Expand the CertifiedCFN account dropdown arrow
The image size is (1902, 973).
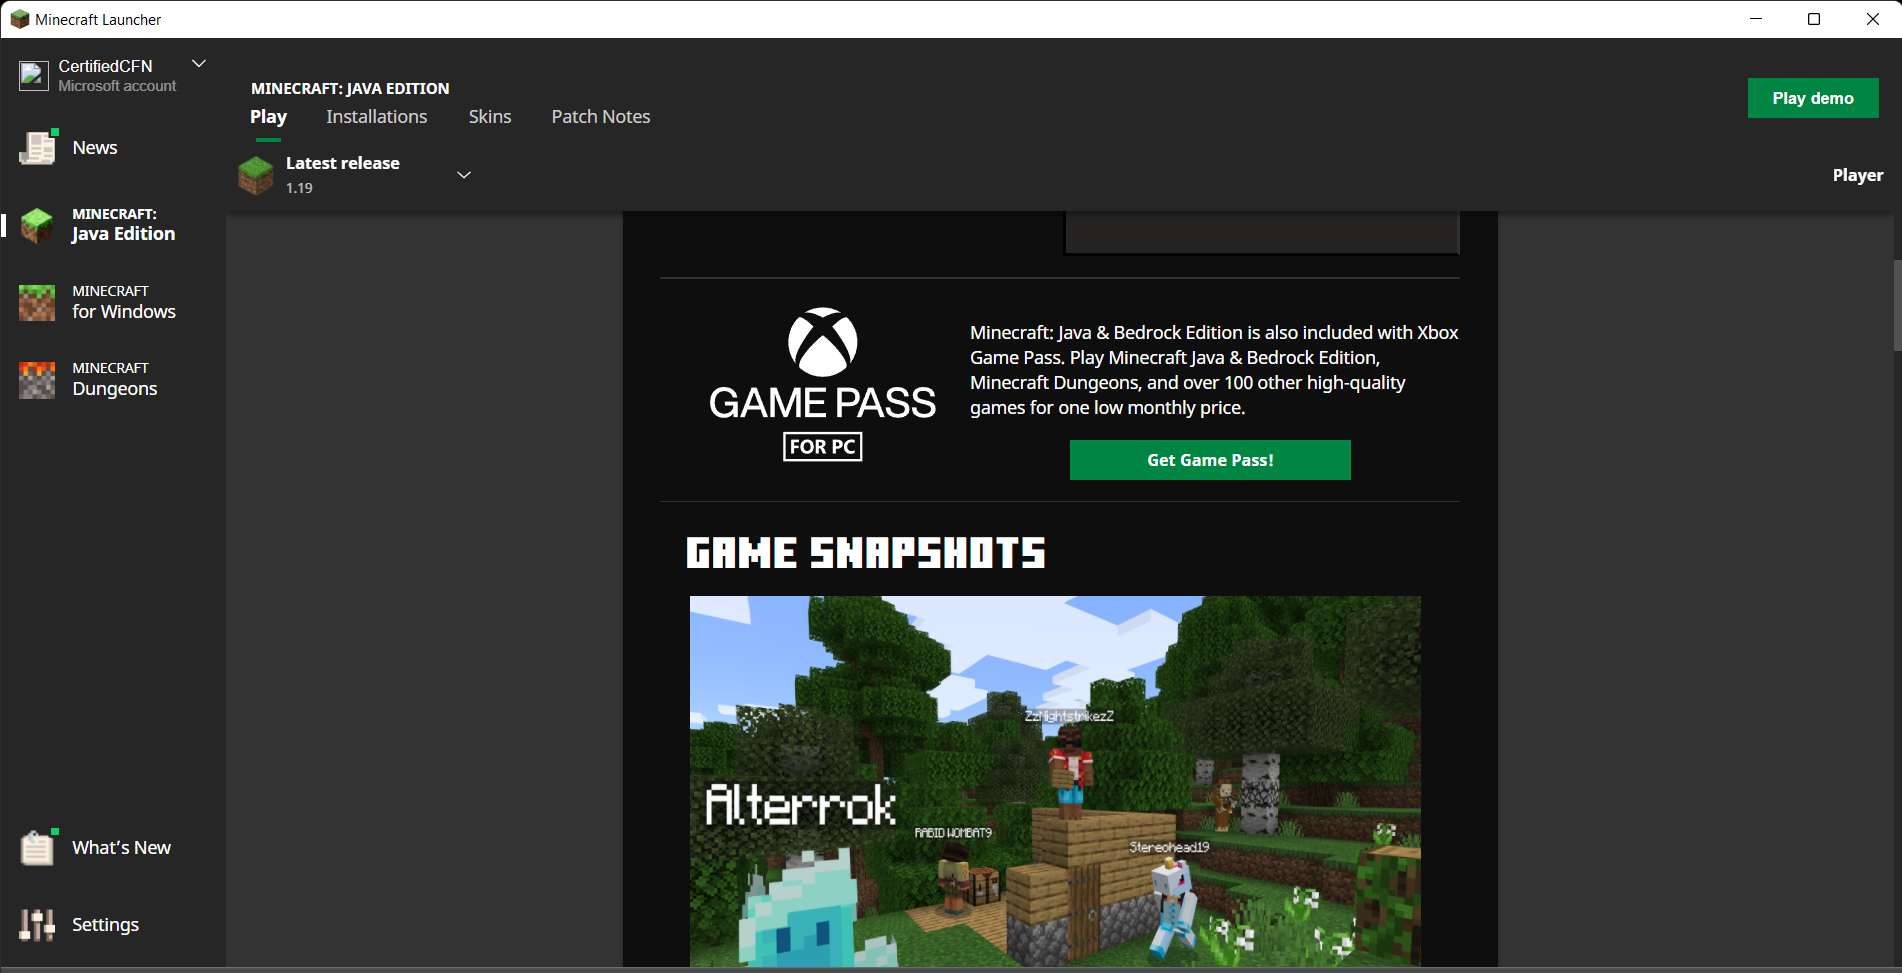(x=199, y=64)
